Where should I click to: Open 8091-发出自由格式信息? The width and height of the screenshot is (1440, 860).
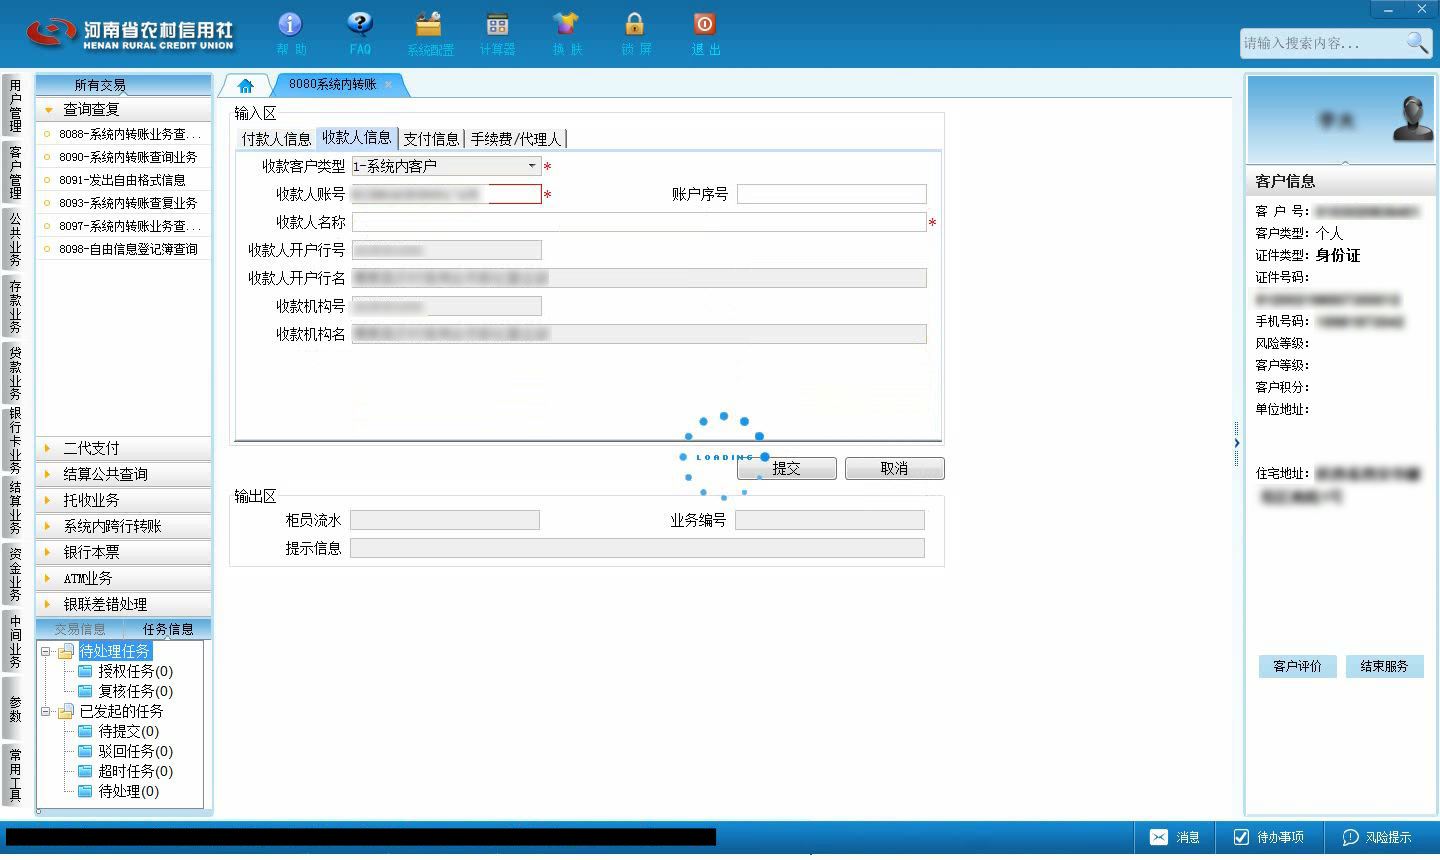tap(124, 180)
